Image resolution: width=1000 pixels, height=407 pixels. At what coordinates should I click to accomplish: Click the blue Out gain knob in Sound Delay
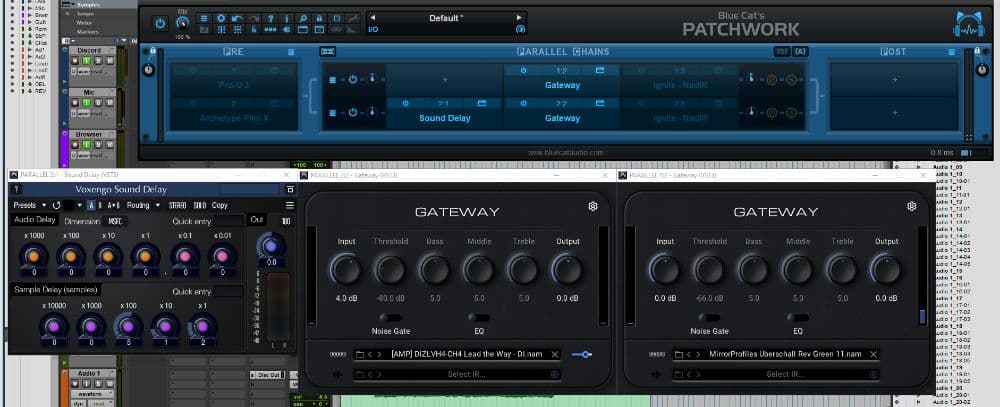271,247
